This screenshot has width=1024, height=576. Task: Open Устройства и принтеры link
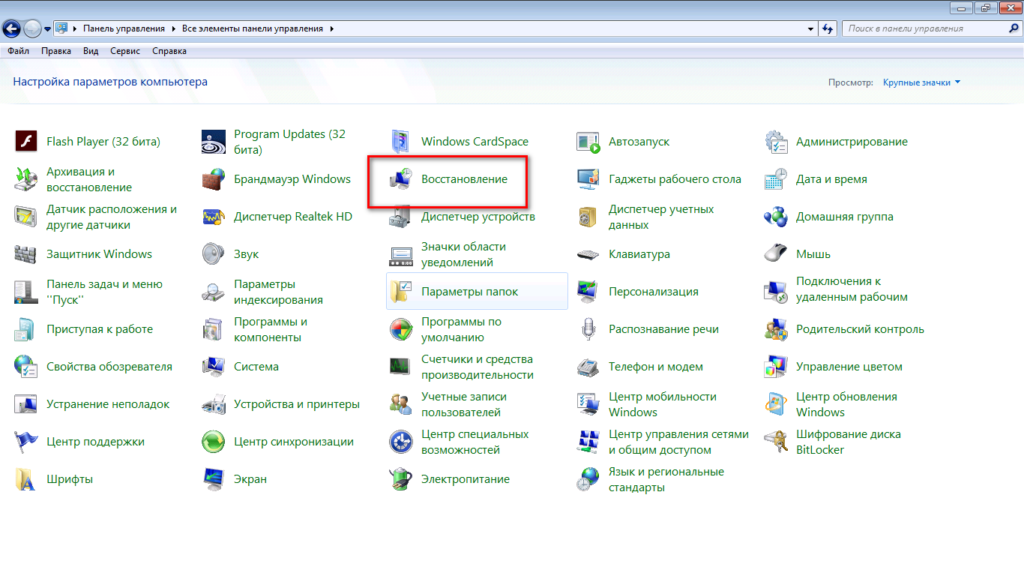click(x=296, y=404)
